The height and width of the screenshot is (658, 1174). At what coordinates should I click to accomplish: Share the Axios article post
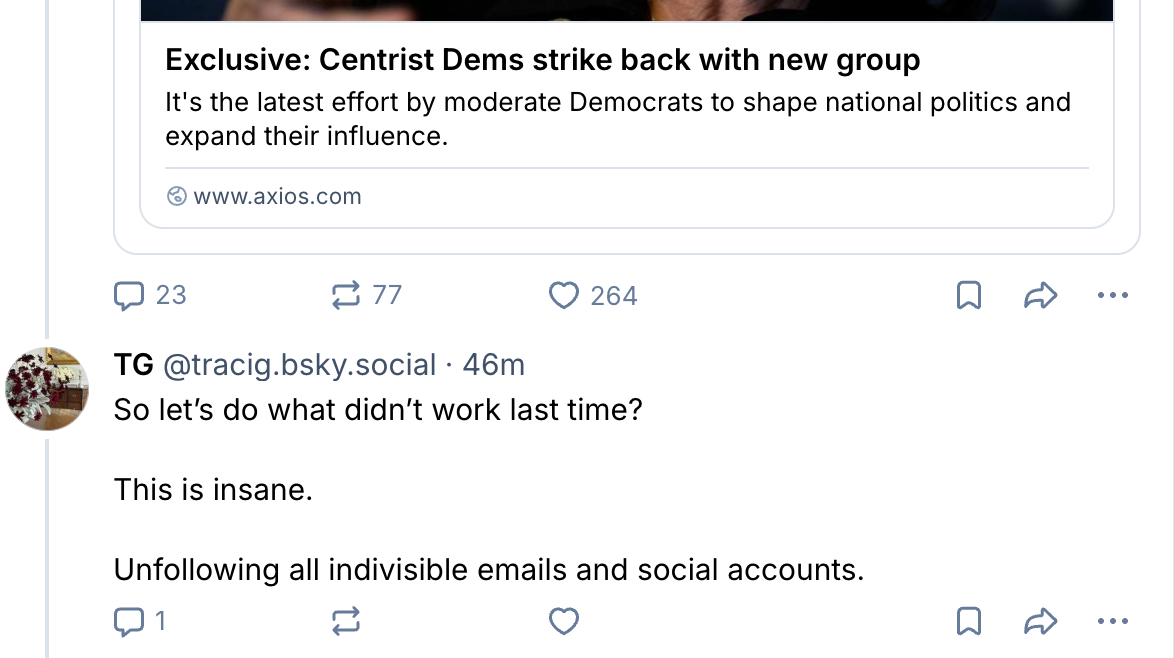pyautogui.click(x=1041, y=296)
